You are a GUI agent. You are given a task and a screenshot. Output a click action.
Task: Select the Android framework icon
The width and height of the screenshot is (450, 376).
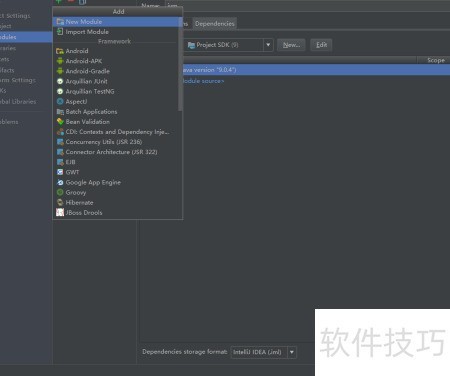[x=60, y=51]
